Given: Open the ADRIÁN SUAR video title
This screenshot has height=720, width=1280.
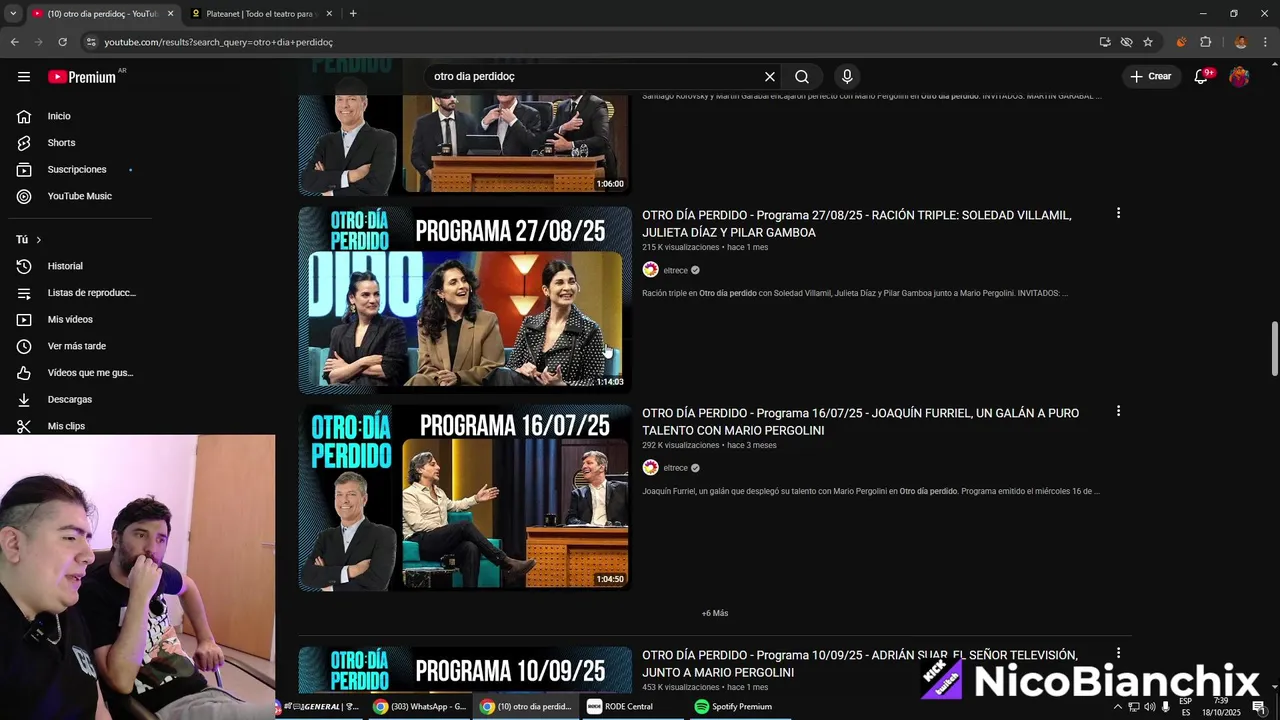Looking at the screenshot, I should tap(859, 664).
